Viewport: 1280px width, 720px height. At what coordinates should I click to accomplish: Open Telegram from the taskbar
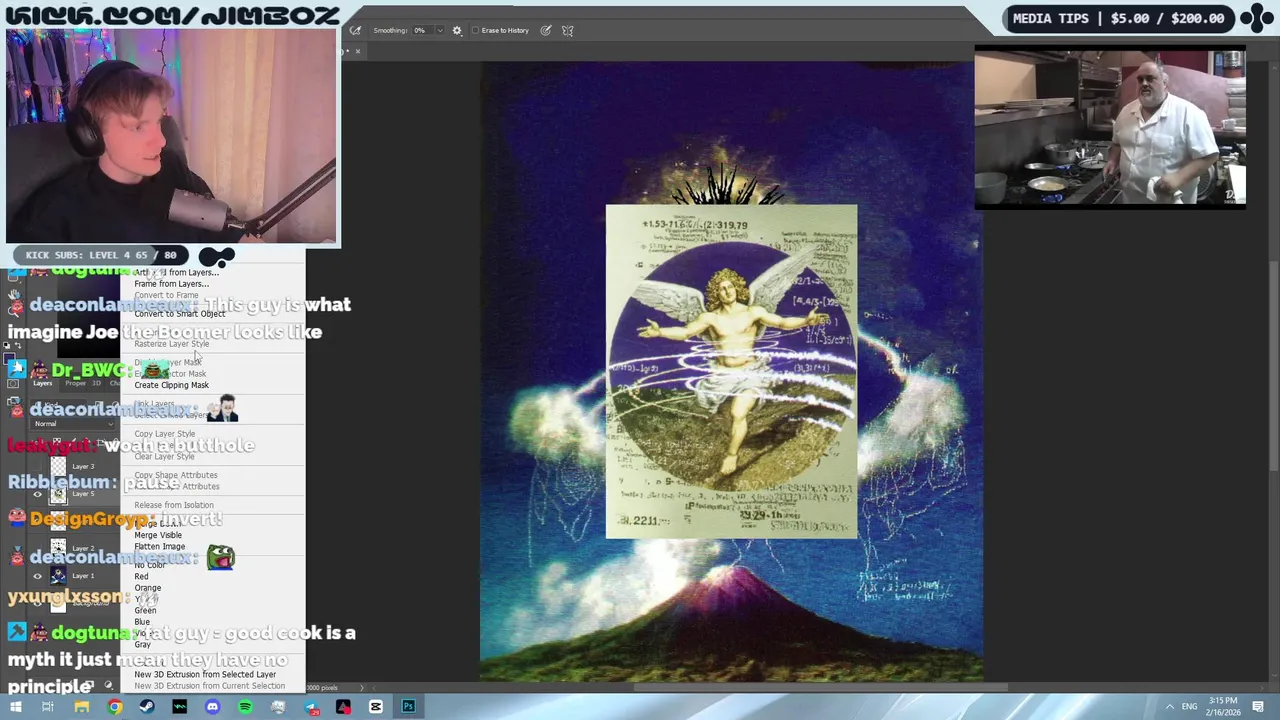click(311, 707)
